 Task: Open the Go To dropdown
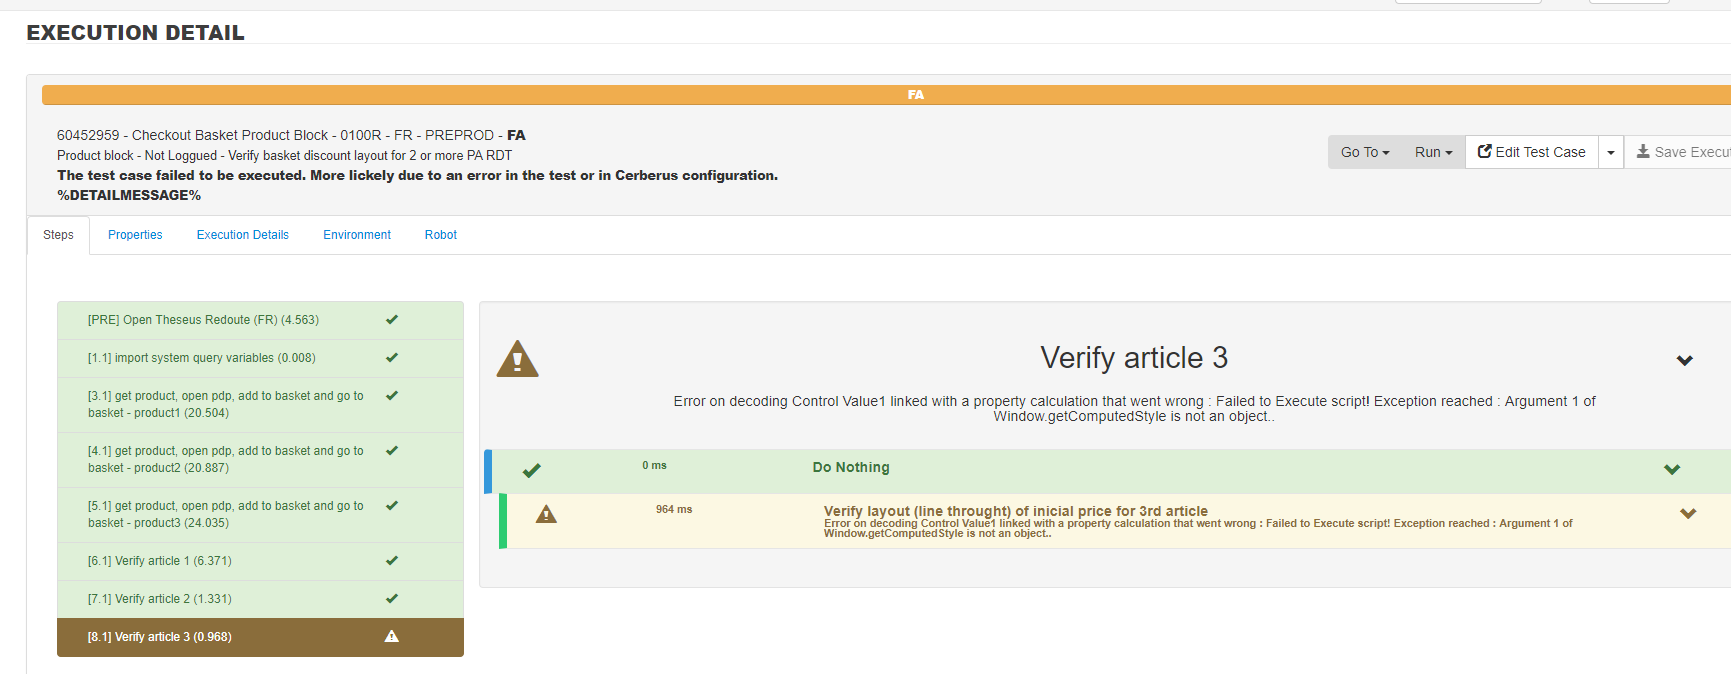click(1365, 152)
